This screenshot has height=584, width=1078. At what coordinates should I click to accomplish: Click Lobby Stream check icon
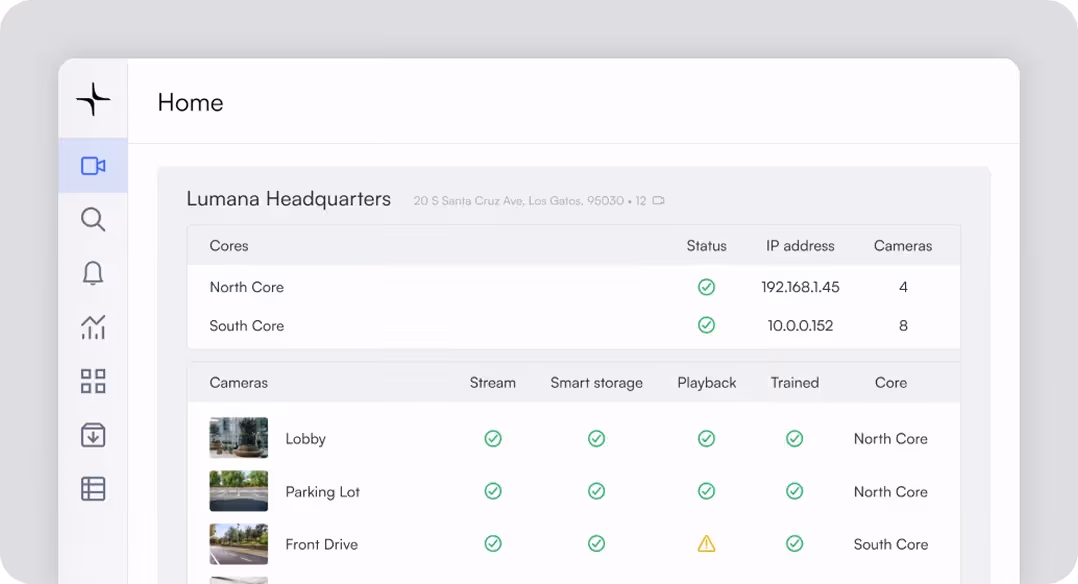[x=493, y=438]
